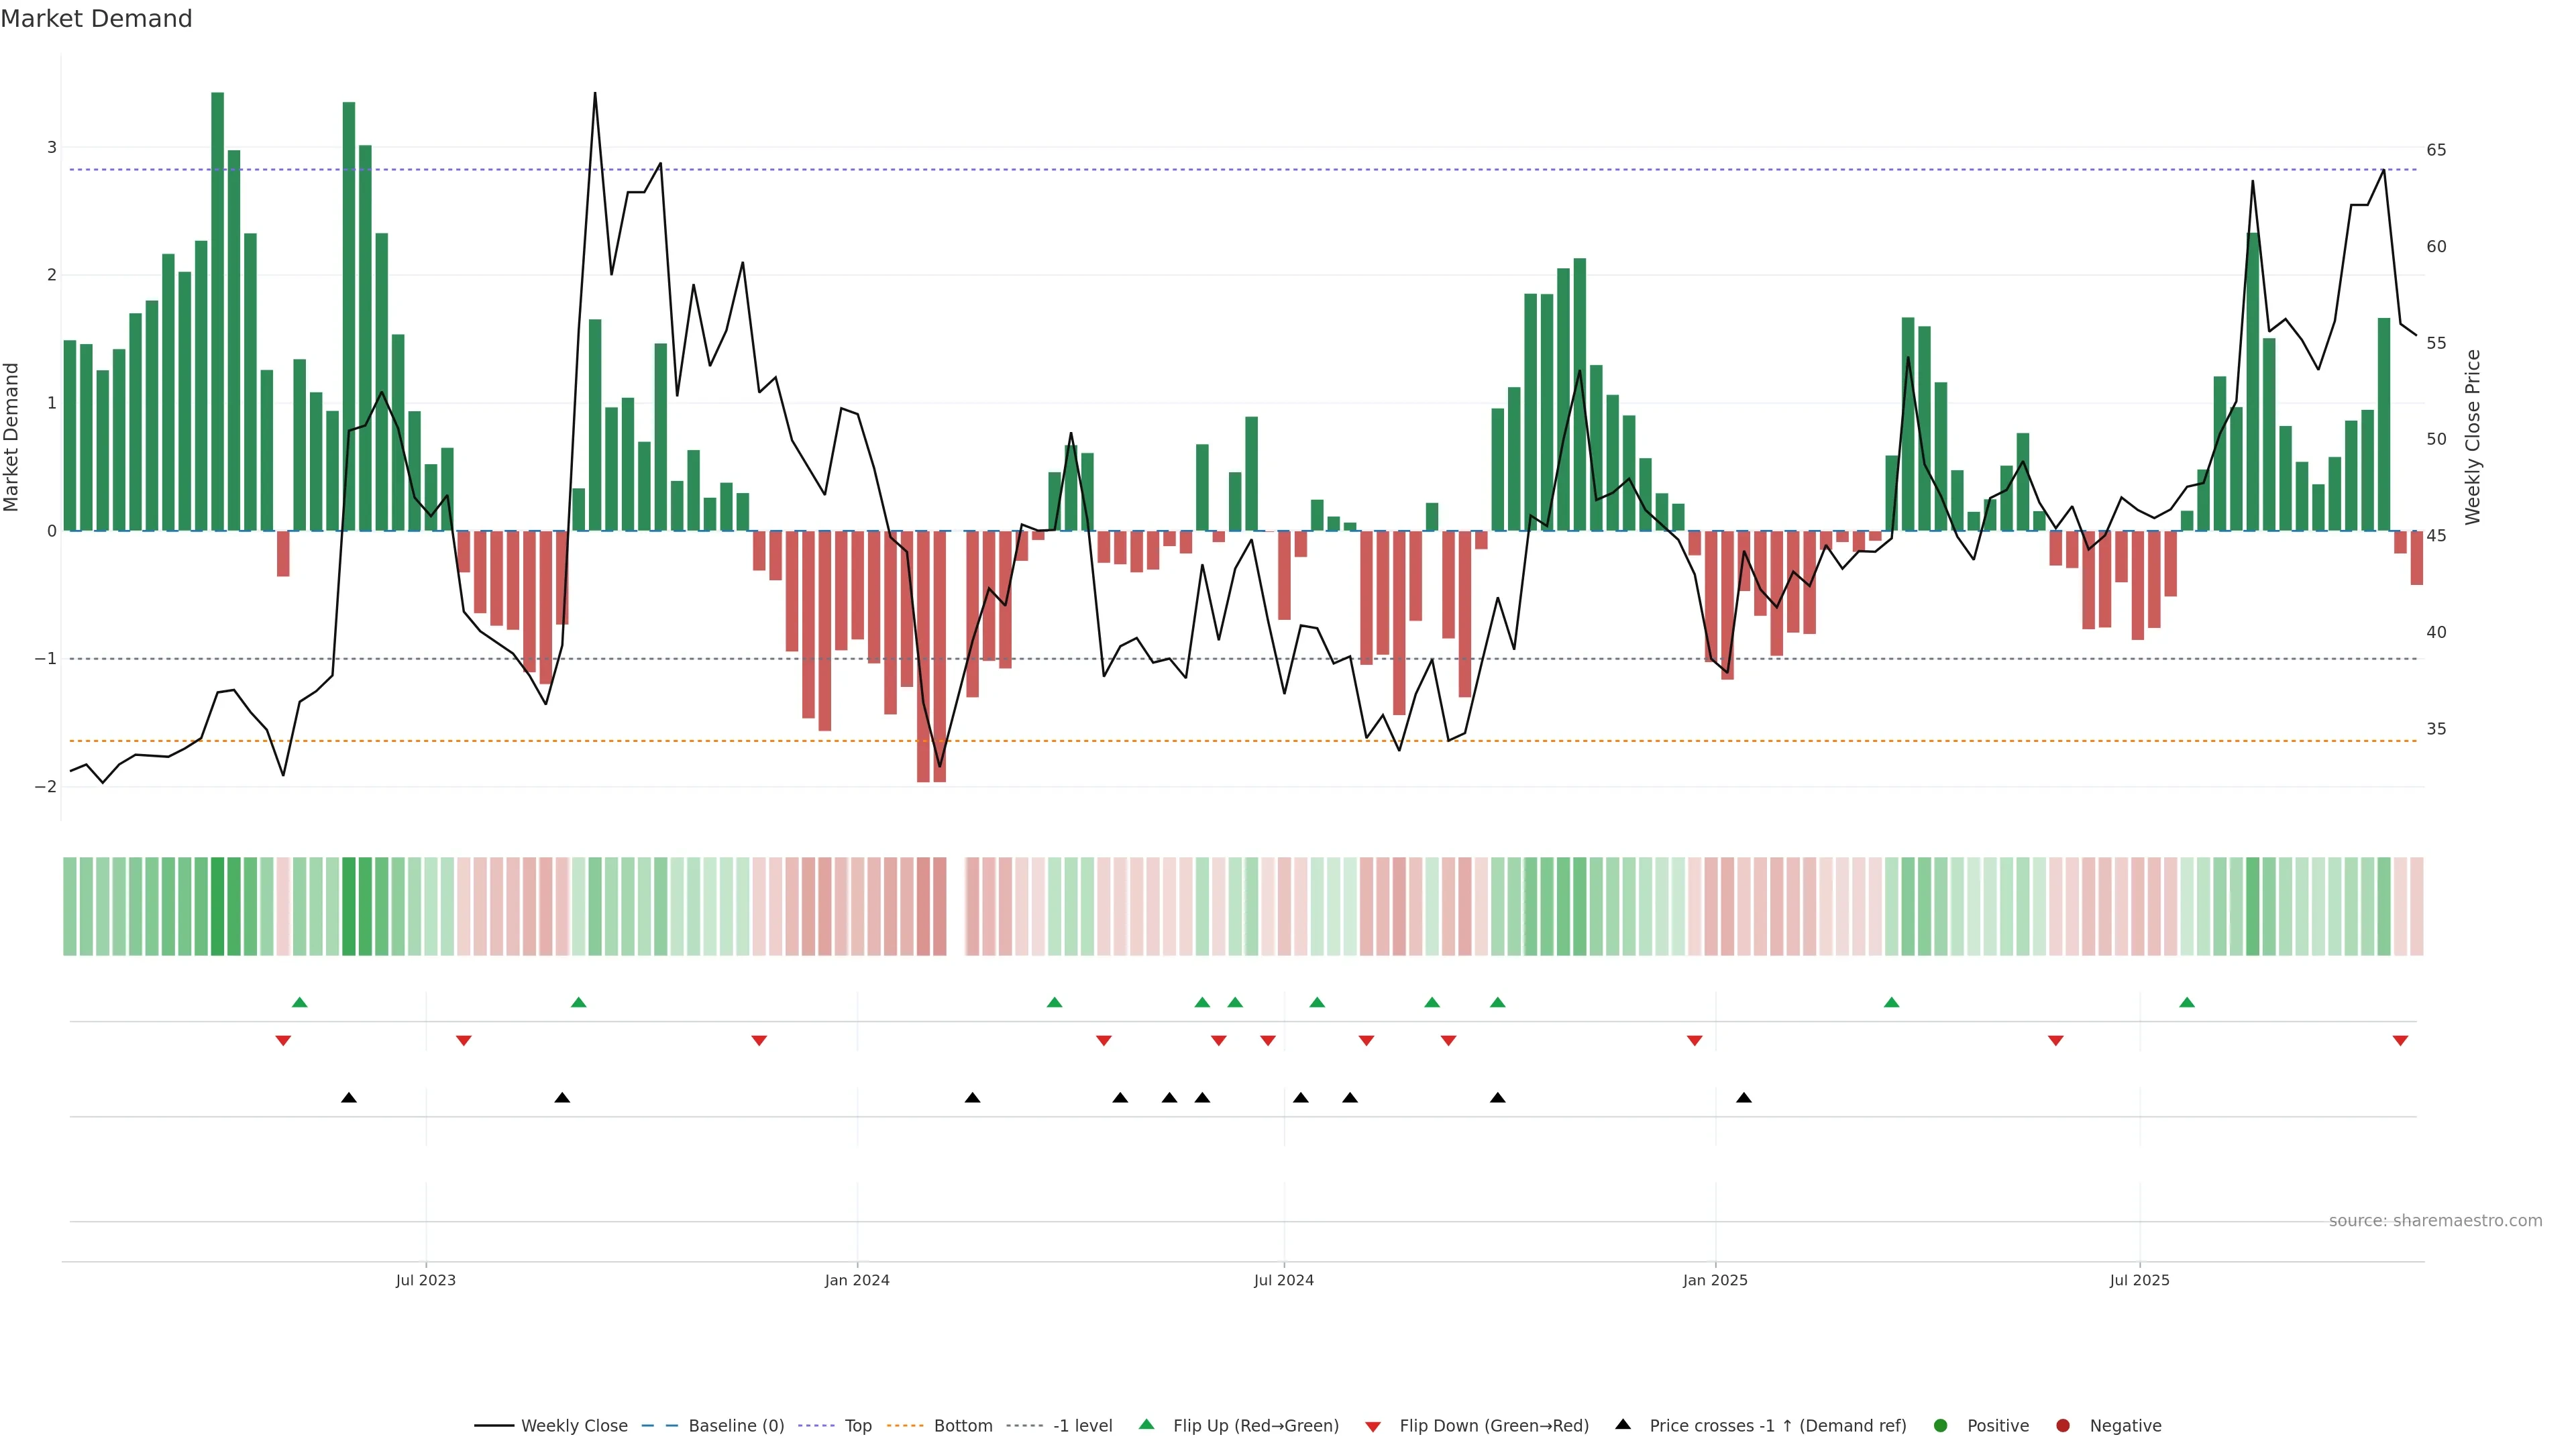This screenshot has height=1449, width=2576.
Task: Click the Market Demand chart title
Action: click(96, 19)
